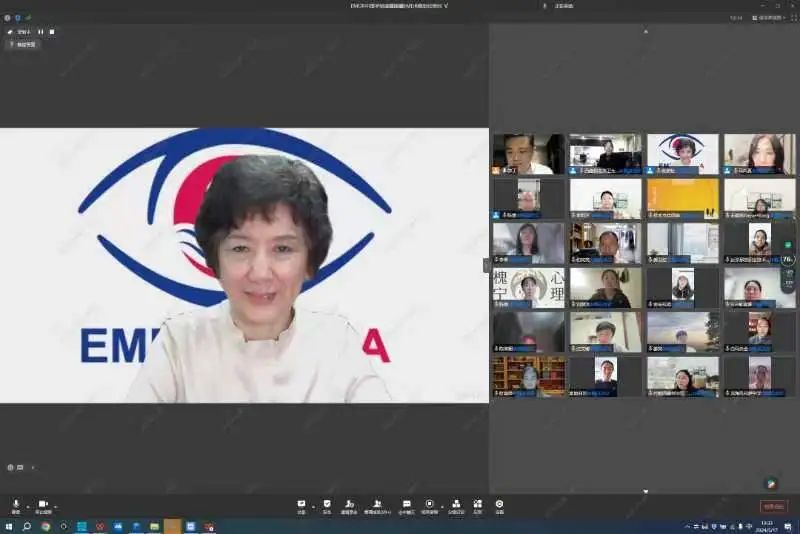Select participant tile with orange yellow background
The width and height of the screenshot is (800, 534).
click(x=683, y=199)
